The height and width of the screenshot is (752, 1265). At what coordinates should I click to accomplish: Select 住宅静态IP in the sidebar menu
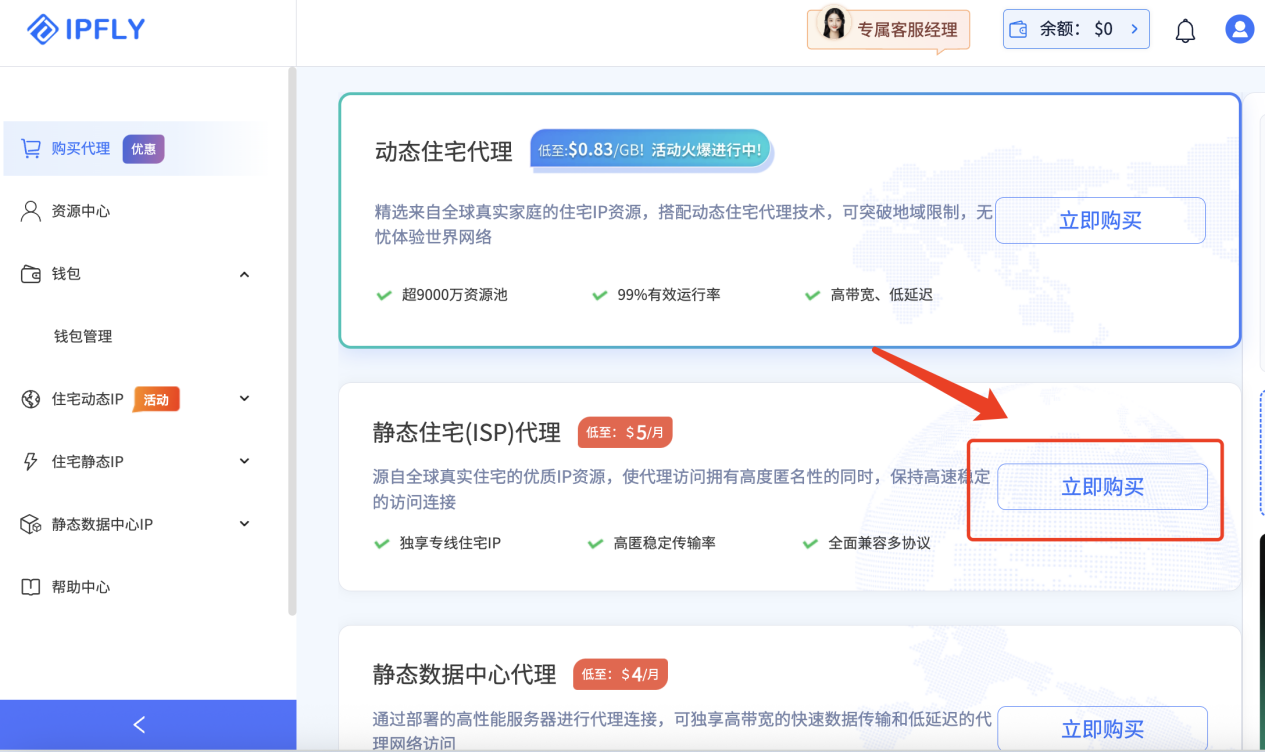(x=87, y=461)
